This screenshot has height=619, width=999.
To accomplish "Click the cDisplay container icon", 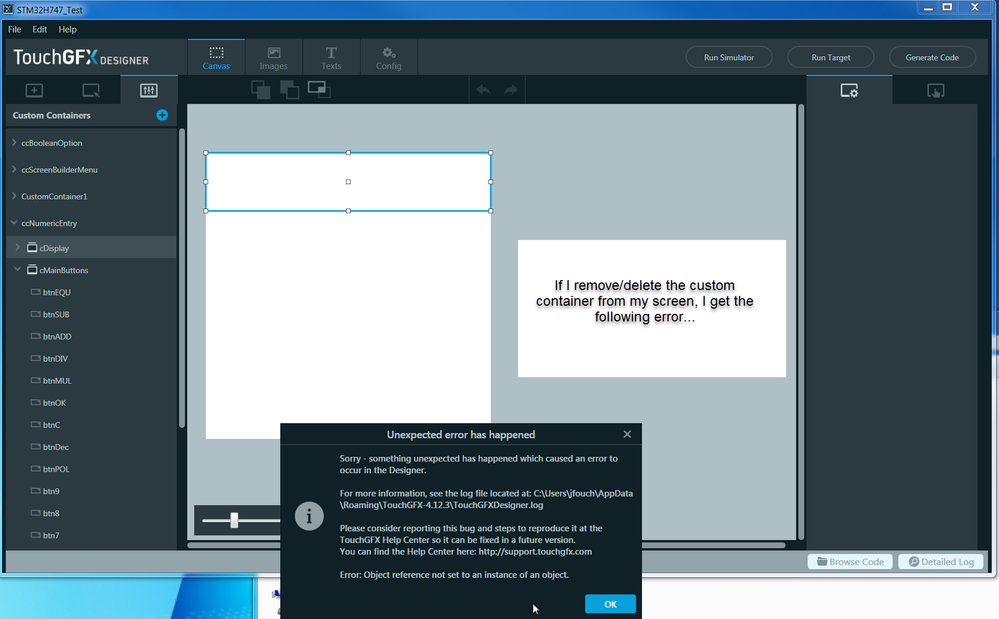I will click(32, 248).
